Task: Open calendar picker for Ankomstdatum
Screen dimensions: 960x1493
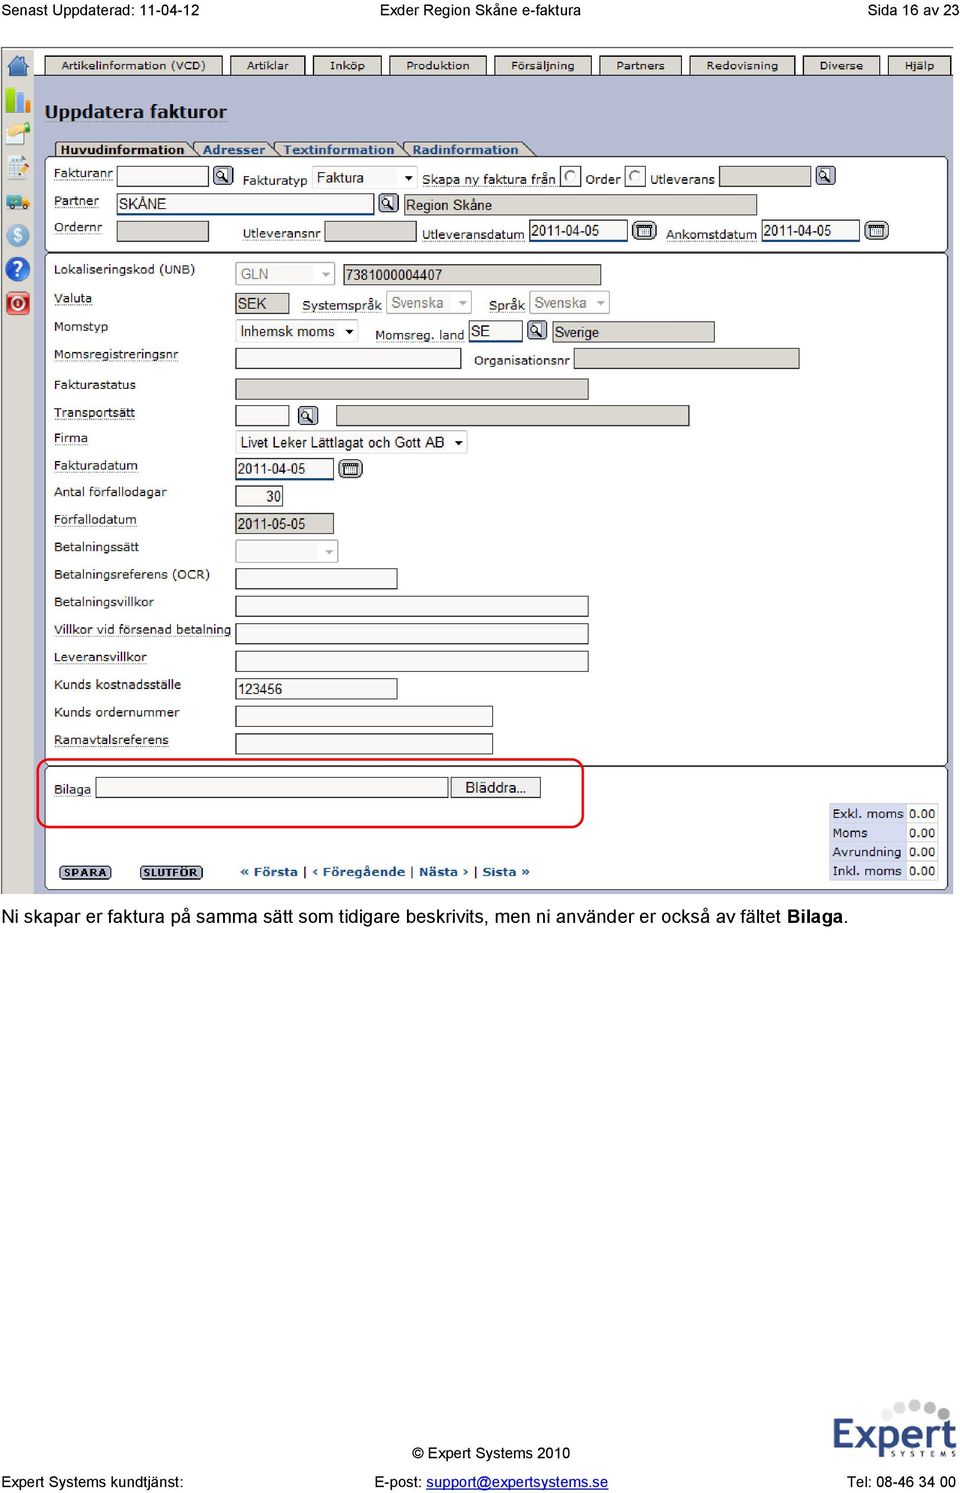Action: (x=876, y=231)
